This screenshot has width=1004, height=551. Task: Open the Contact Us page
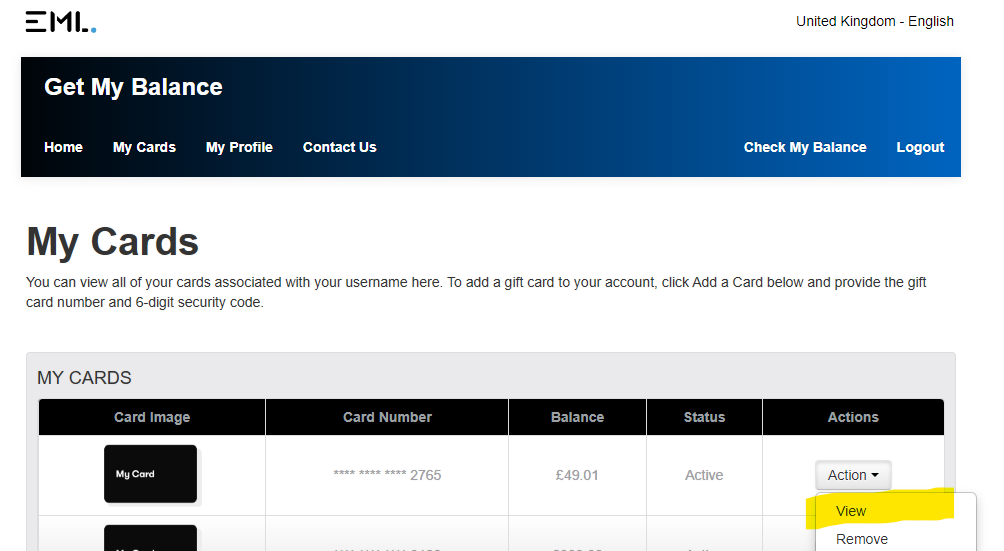click(x=339, y=147)
